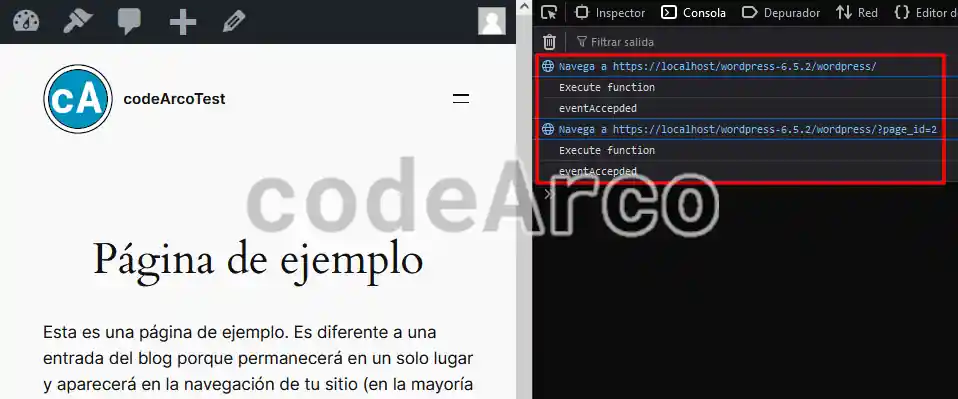Open the hamburger navigation menu
958x399 pixels.
pyautogui.click(x=461, y=98)
